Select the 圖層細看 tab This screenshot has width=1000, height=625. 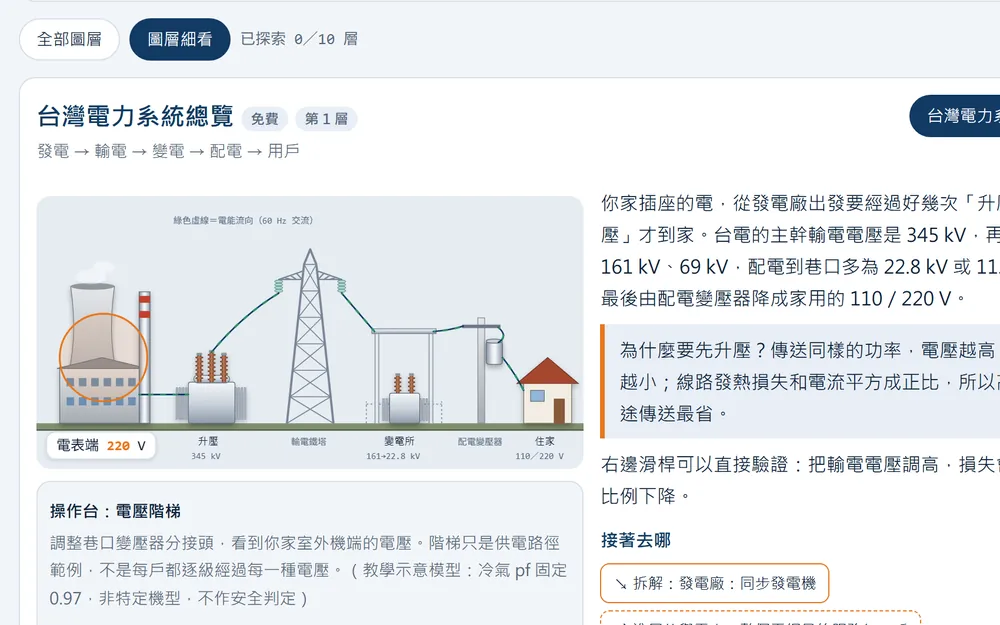click(180, 40)
